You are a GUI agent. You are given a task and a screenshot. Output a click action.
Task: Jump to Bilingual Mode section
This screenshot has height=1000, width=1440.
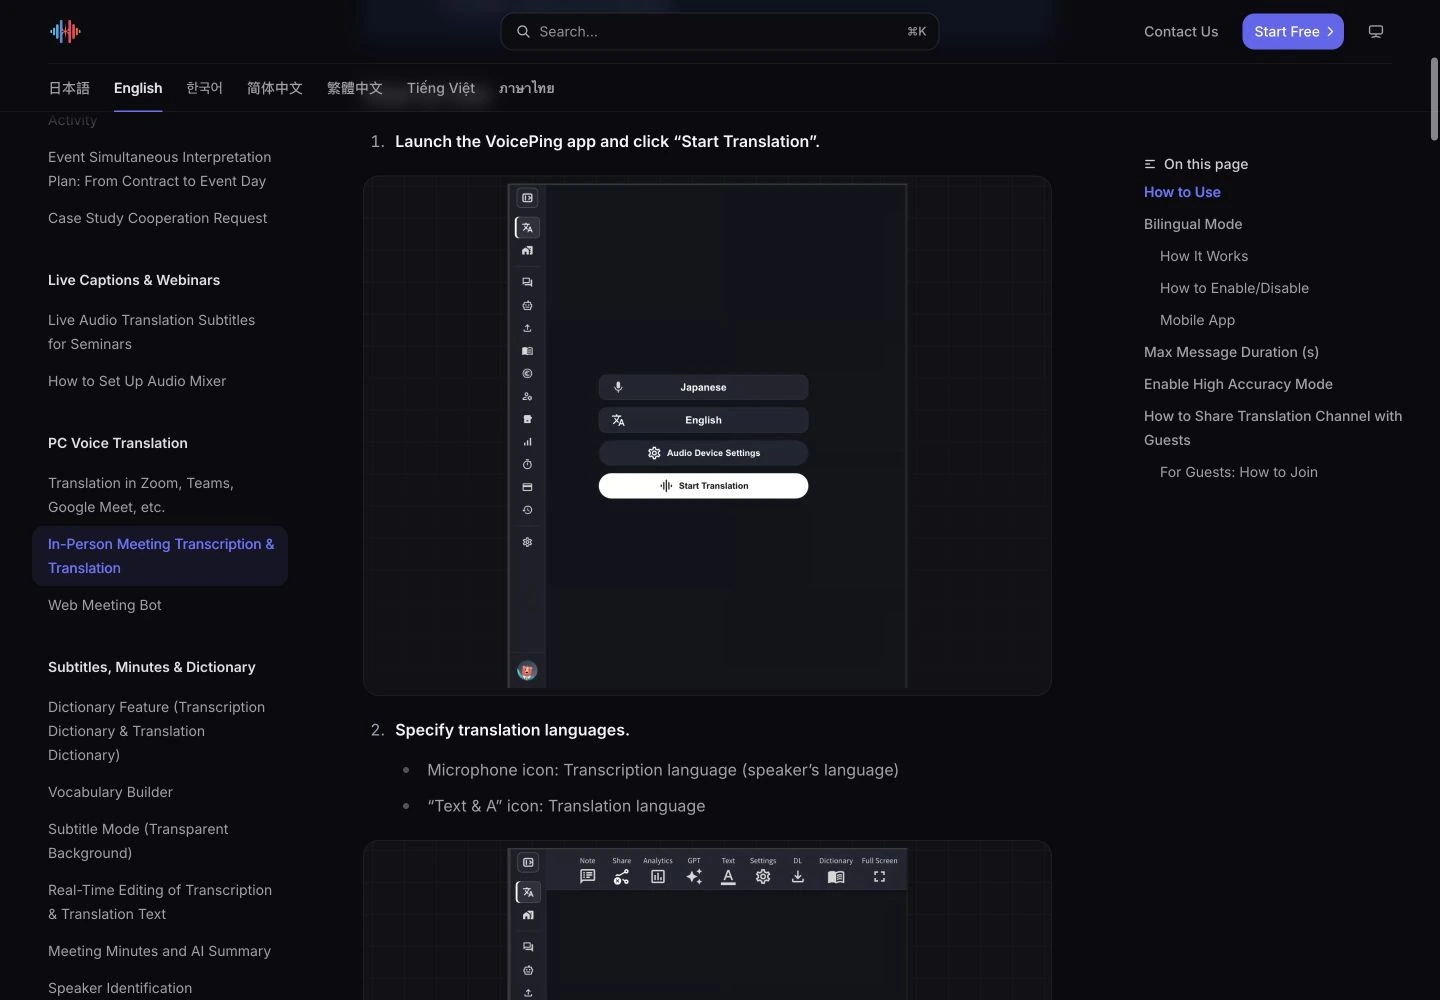pos(1193,224)
